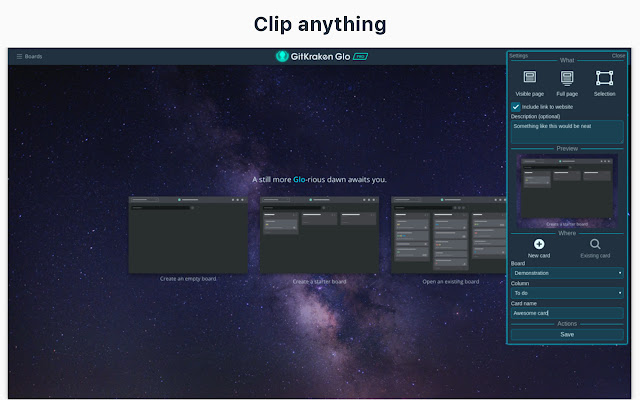The image size is (640, 400).
Task: Select the Visible page capture icon
Action: click(x=529, y=77)
